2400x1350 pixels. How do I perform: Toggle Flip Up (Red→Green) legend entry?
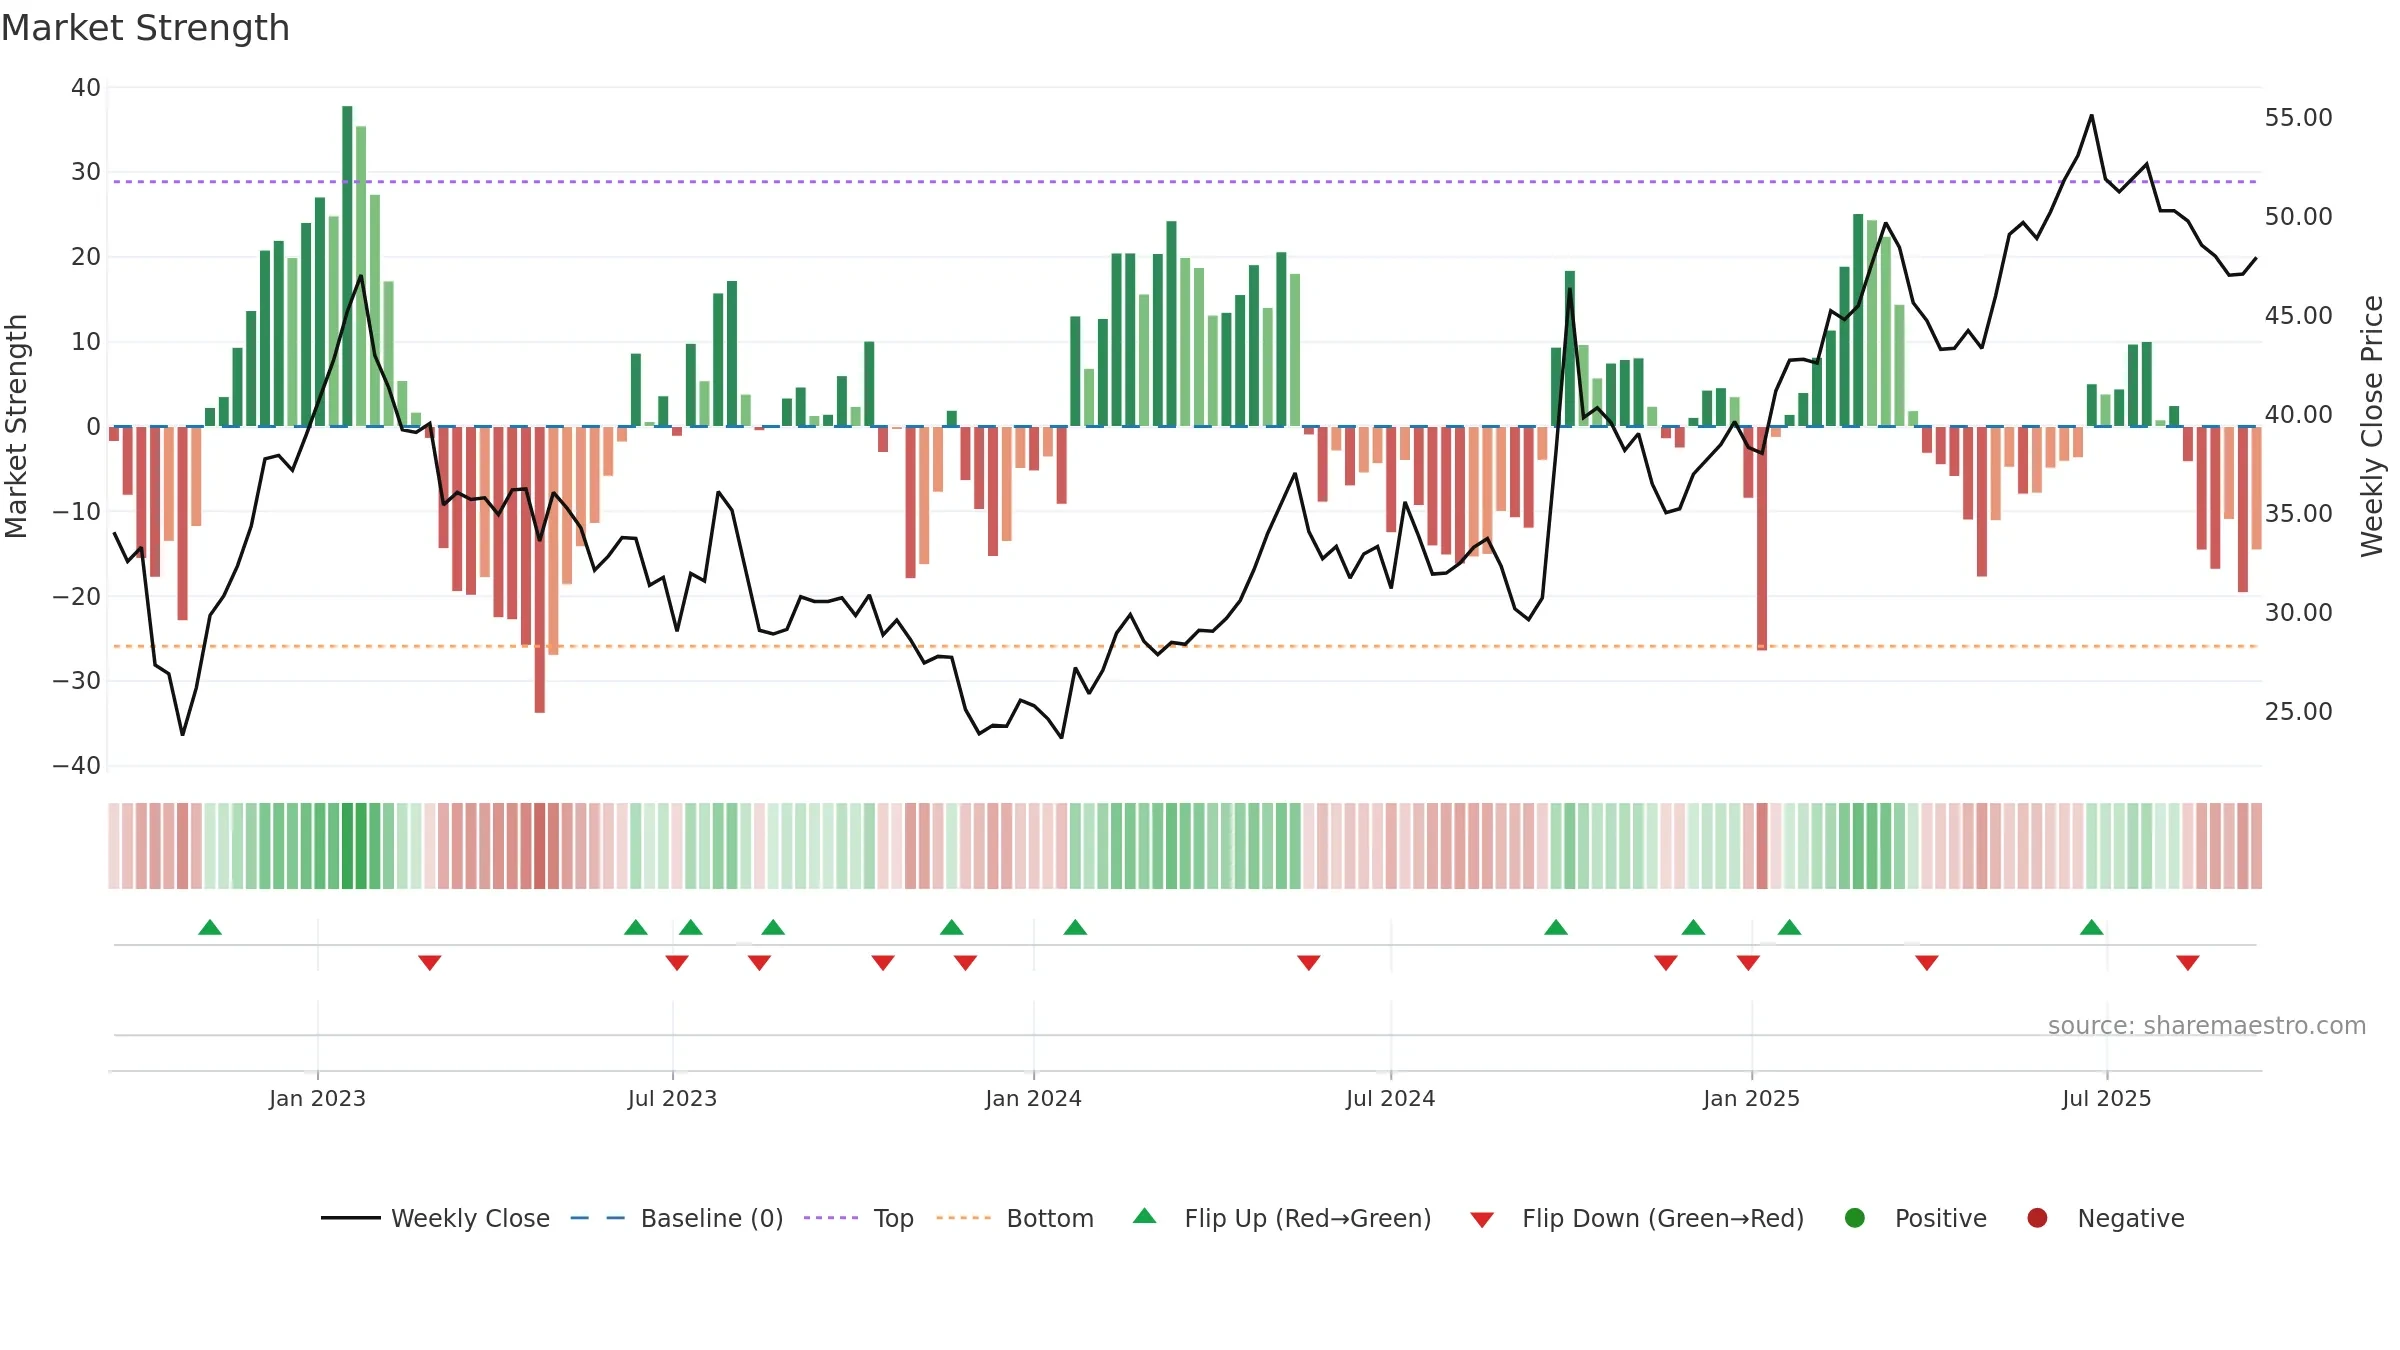[x=1282, y=1218]
